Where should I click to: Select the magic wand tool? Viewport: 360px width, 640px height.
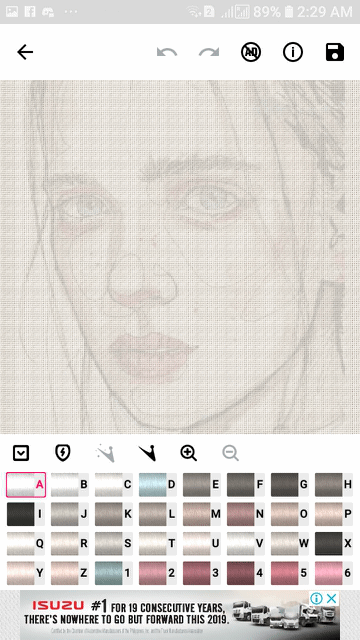(x=105, y=453)
